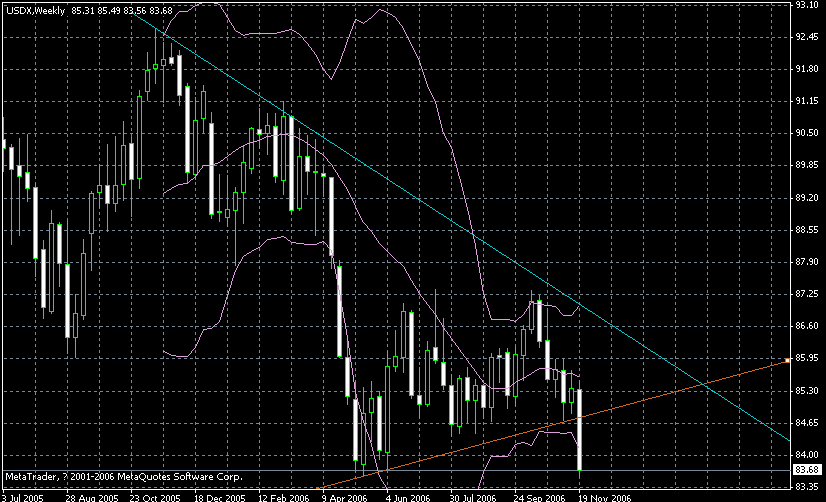
Task: Select the cyan descending trendline
Action: (x=461, y=227)
